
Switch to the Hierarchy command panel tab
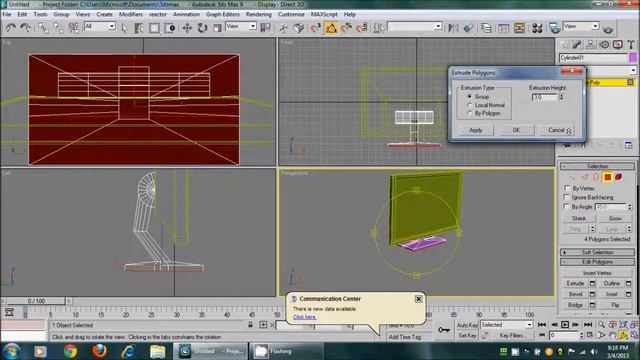(x=590, y=44)
